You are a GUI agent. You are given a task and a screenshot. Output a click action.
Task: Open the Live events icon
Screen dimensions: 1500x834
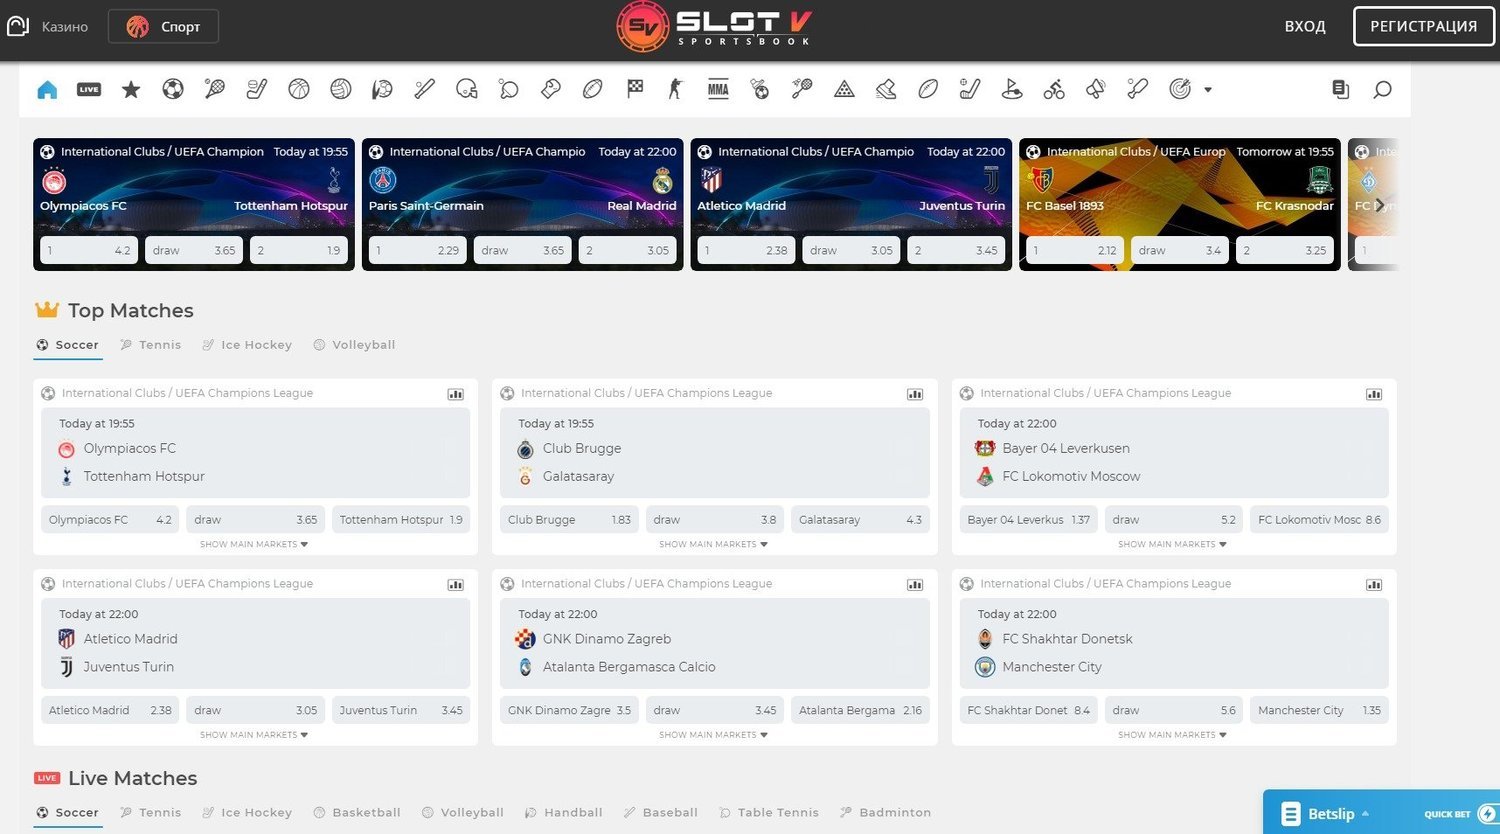pyautogui.click(x=89, y=90)
